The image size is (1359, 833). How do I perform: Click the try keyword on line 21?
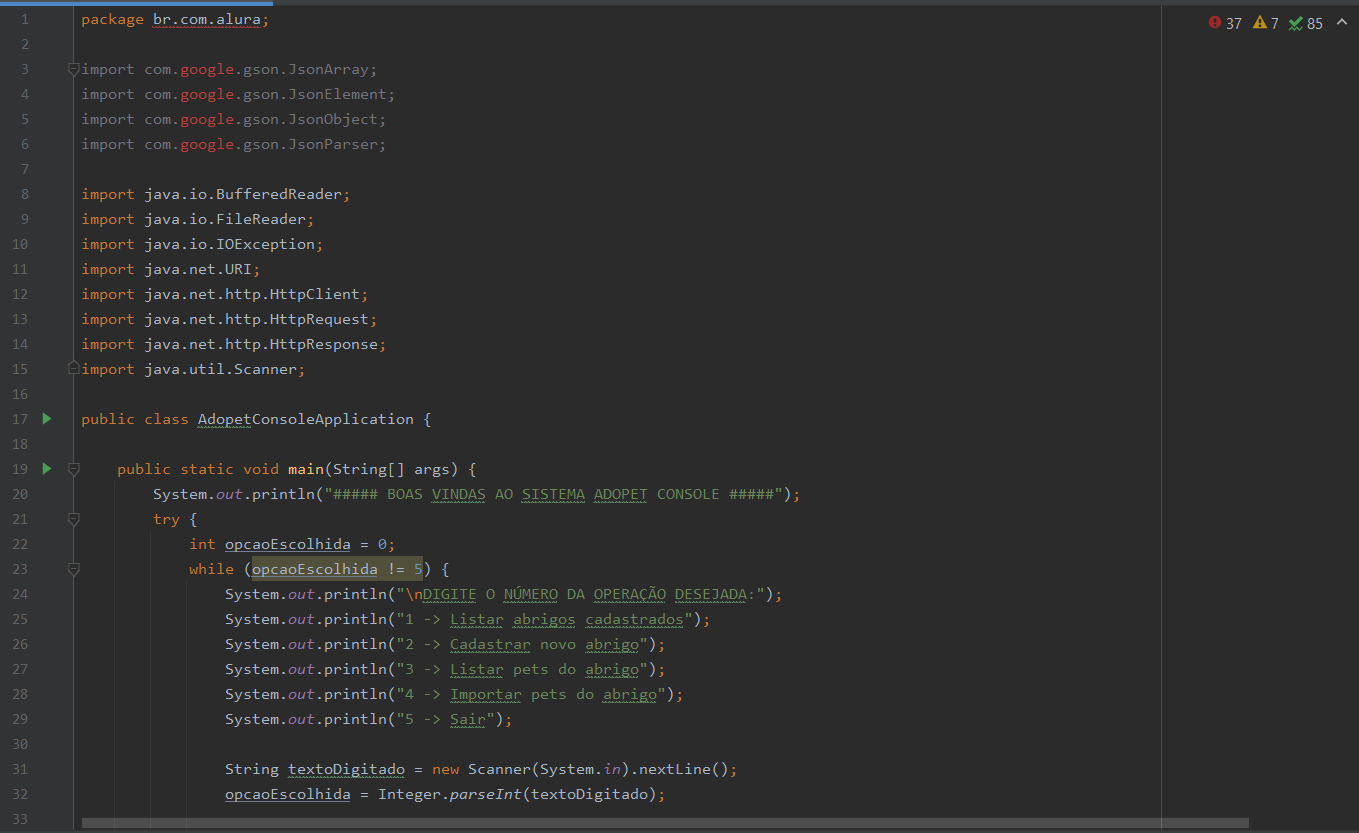tap(166, 519)
